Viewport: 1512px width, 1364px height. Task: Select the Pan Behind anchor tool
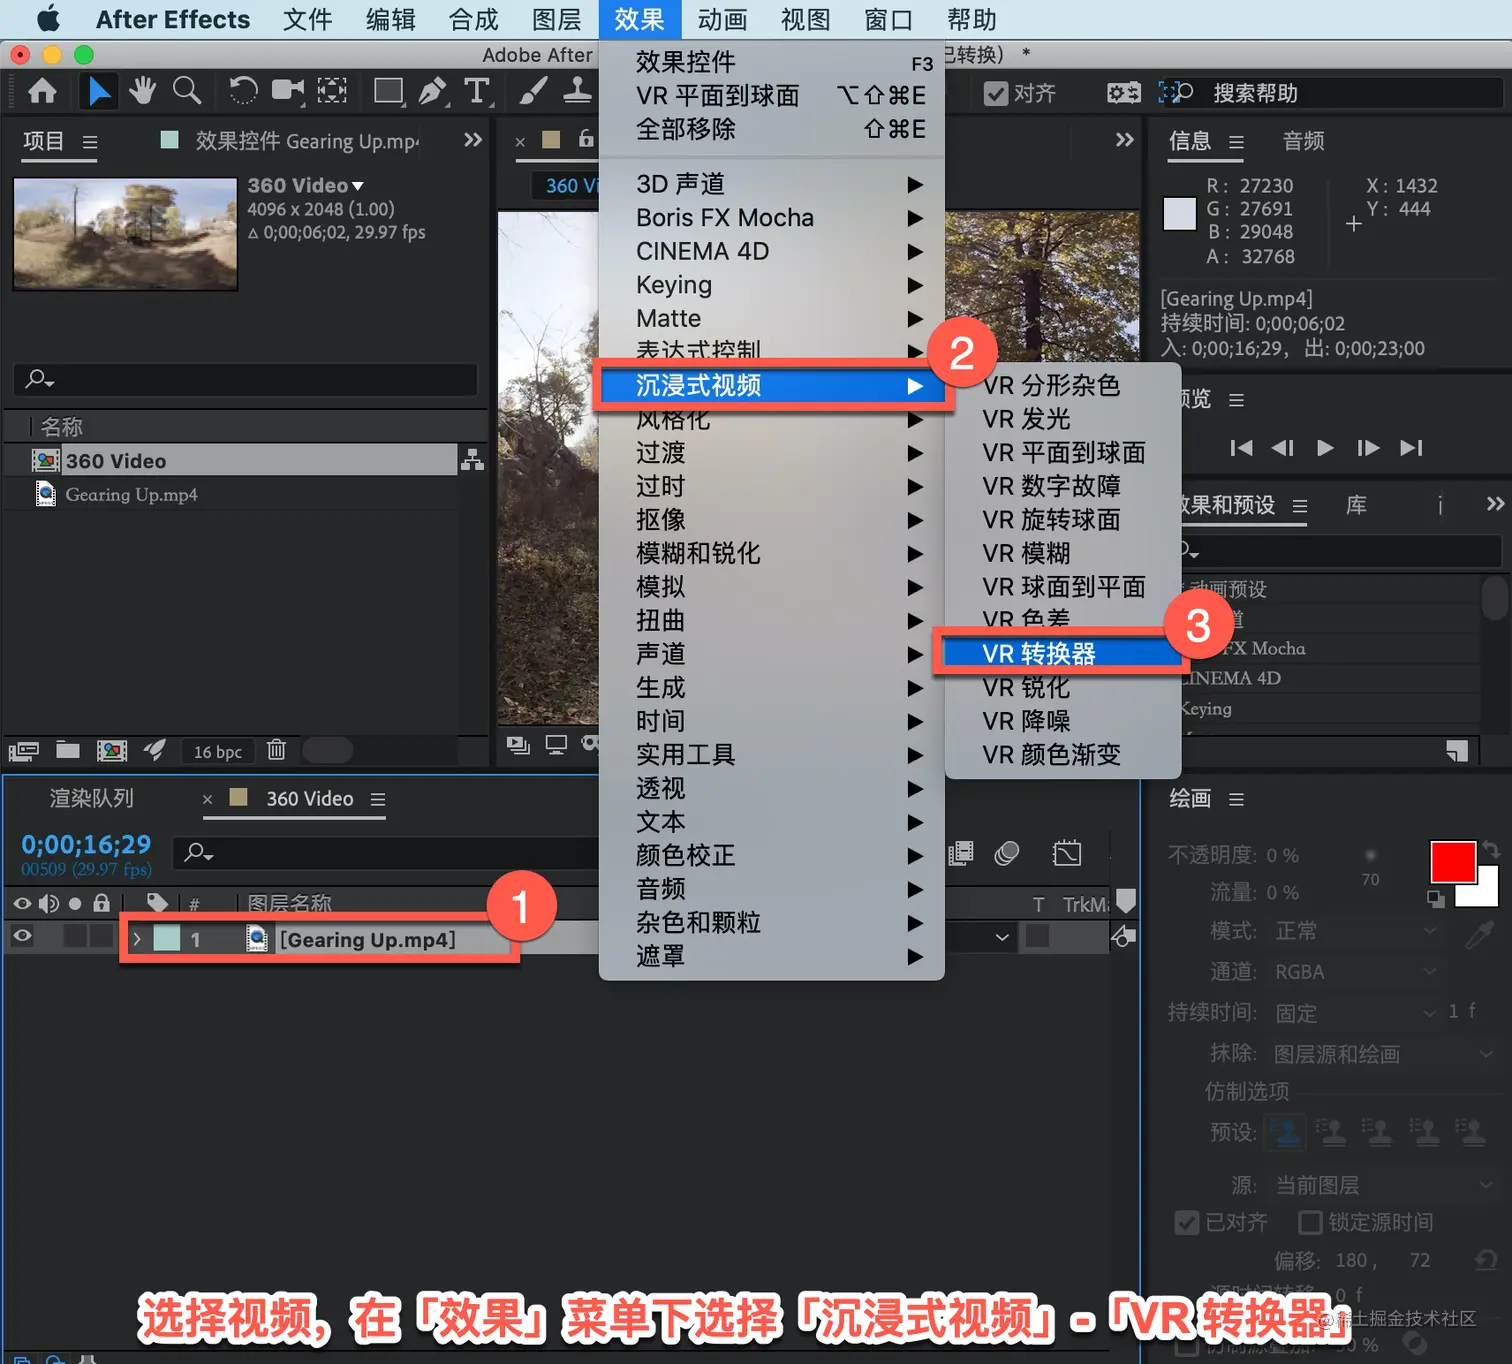332,91
